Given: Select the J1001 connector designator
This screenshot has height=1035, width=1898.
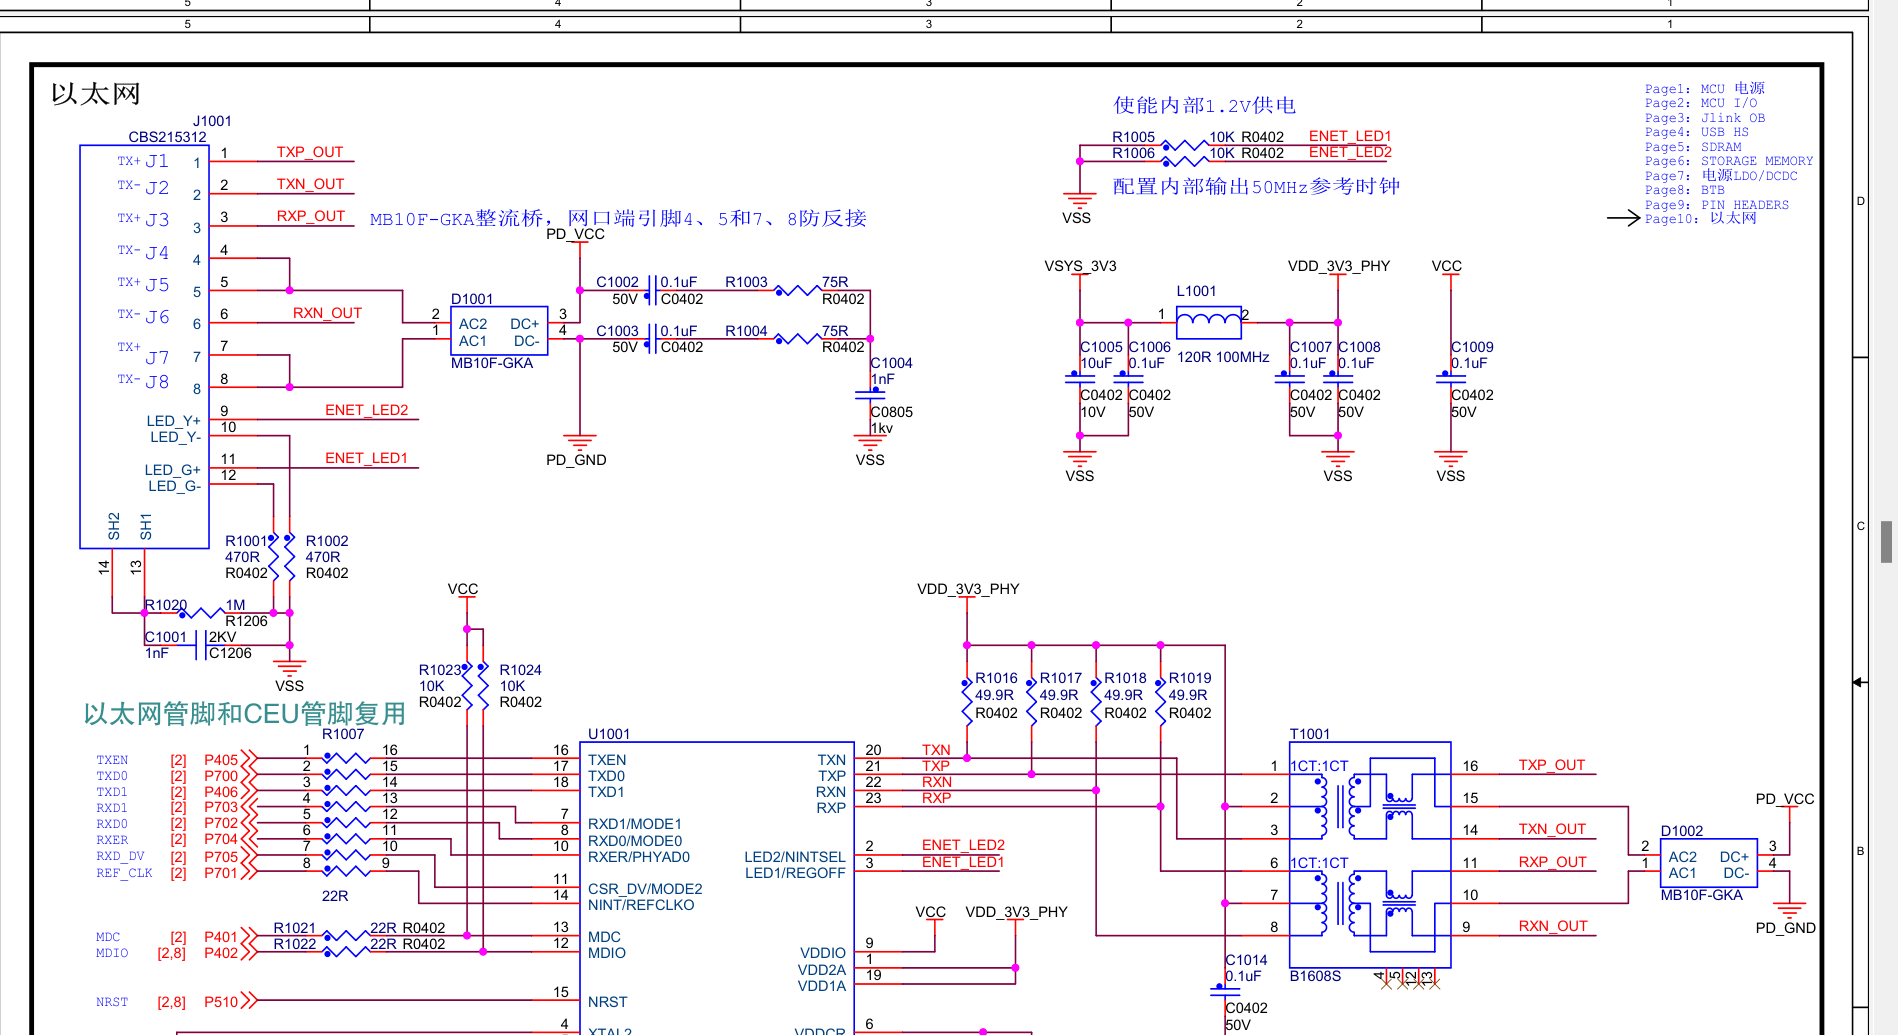Looking at the screenshot, I should [212, 121].
